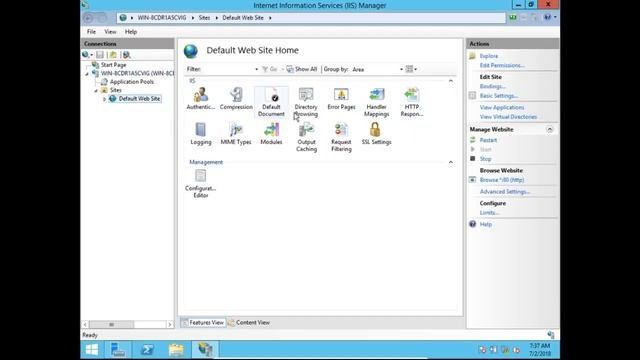Open Handler Mappings feature
Image resolution: width=640 pixels, height=360 pixels.
click(x=376, y=102)
